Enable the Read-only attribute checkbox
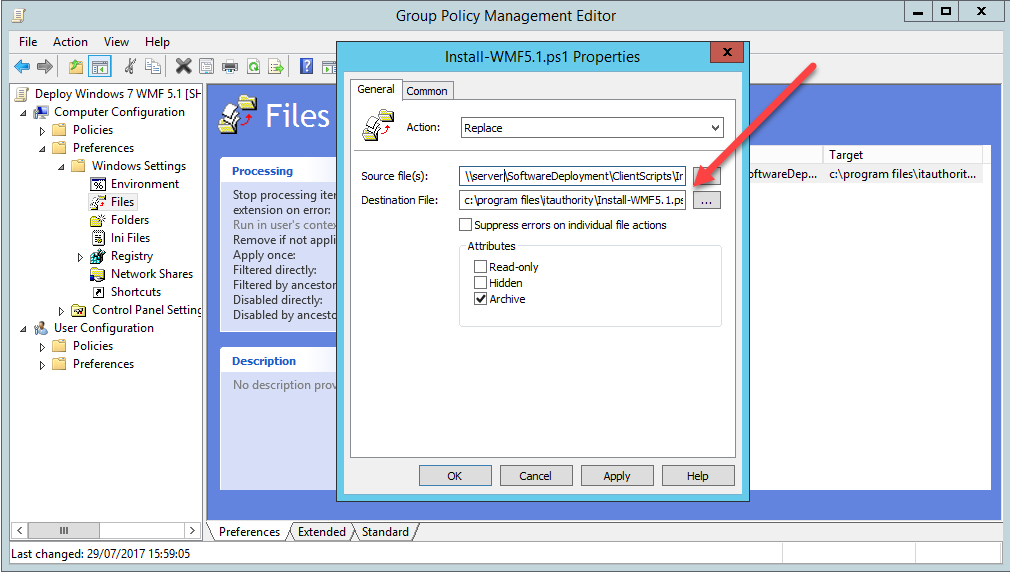The height and width of the screenshot is (572, 1010). 481,267
